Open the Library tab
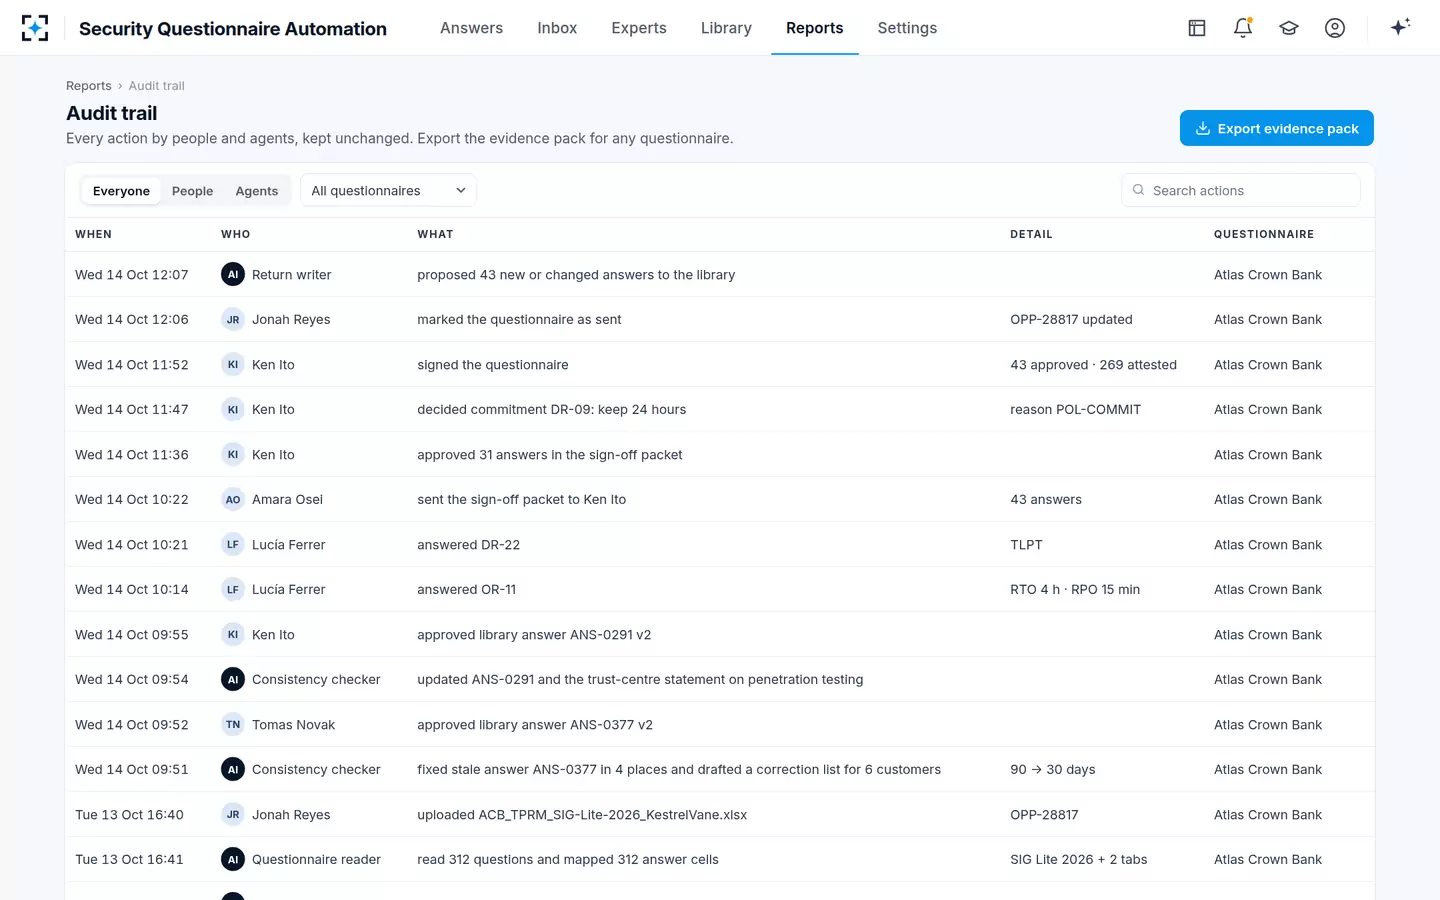1440x900 pixels. pos(726,28)
